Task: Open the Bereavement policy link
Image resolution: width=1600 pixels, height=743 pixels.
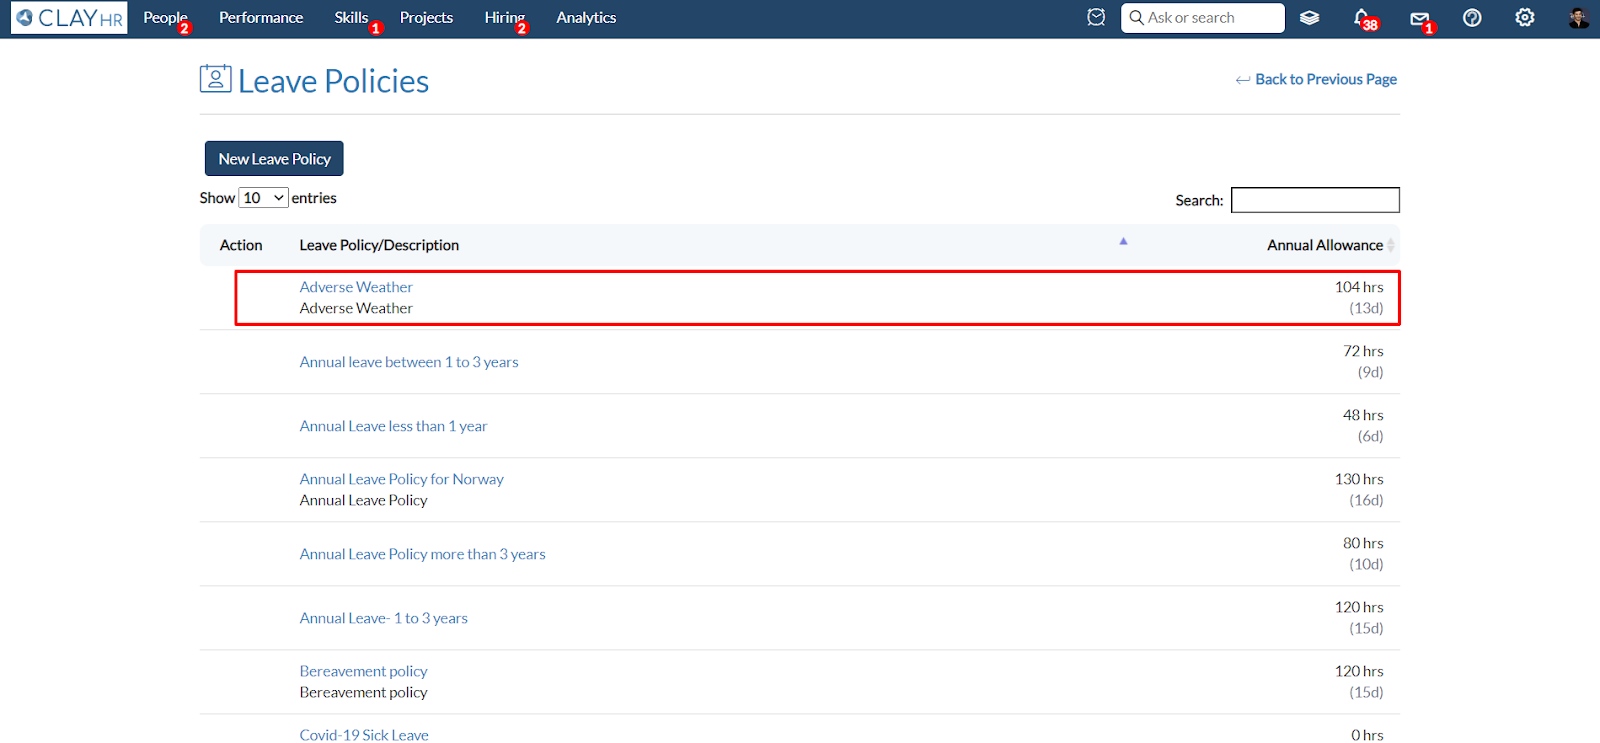Action: 363,671
